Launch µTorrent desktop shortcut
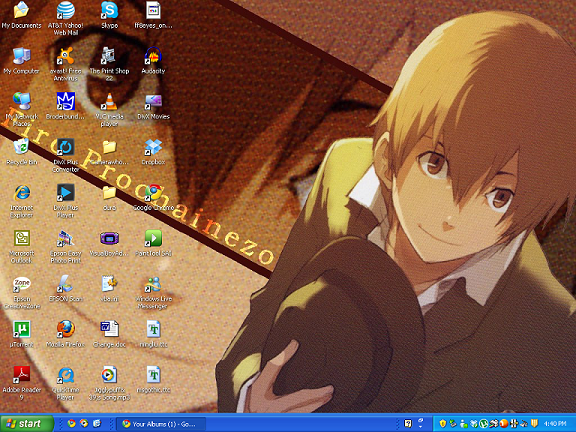The width and height of the screenshot is (576, 432). coord(21,329)
